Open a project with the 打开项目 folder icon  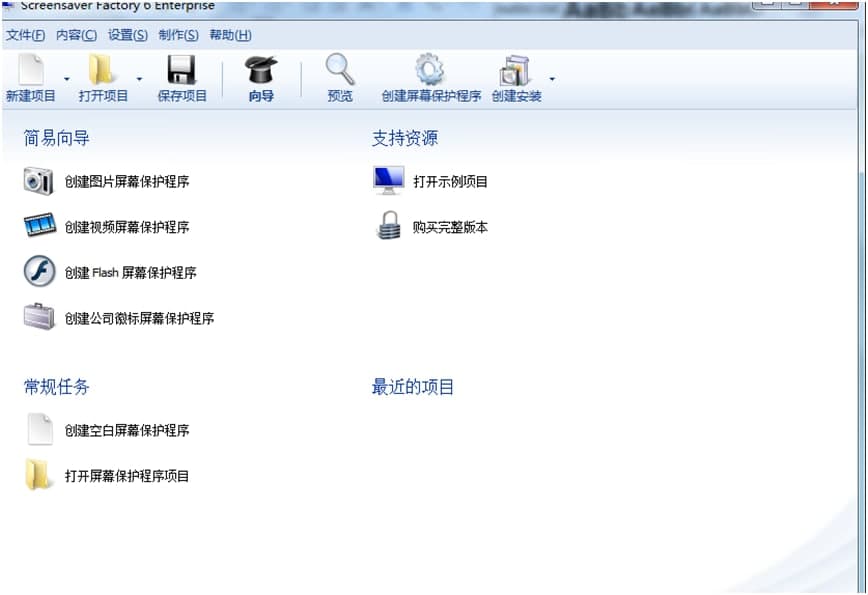point(100,72)
